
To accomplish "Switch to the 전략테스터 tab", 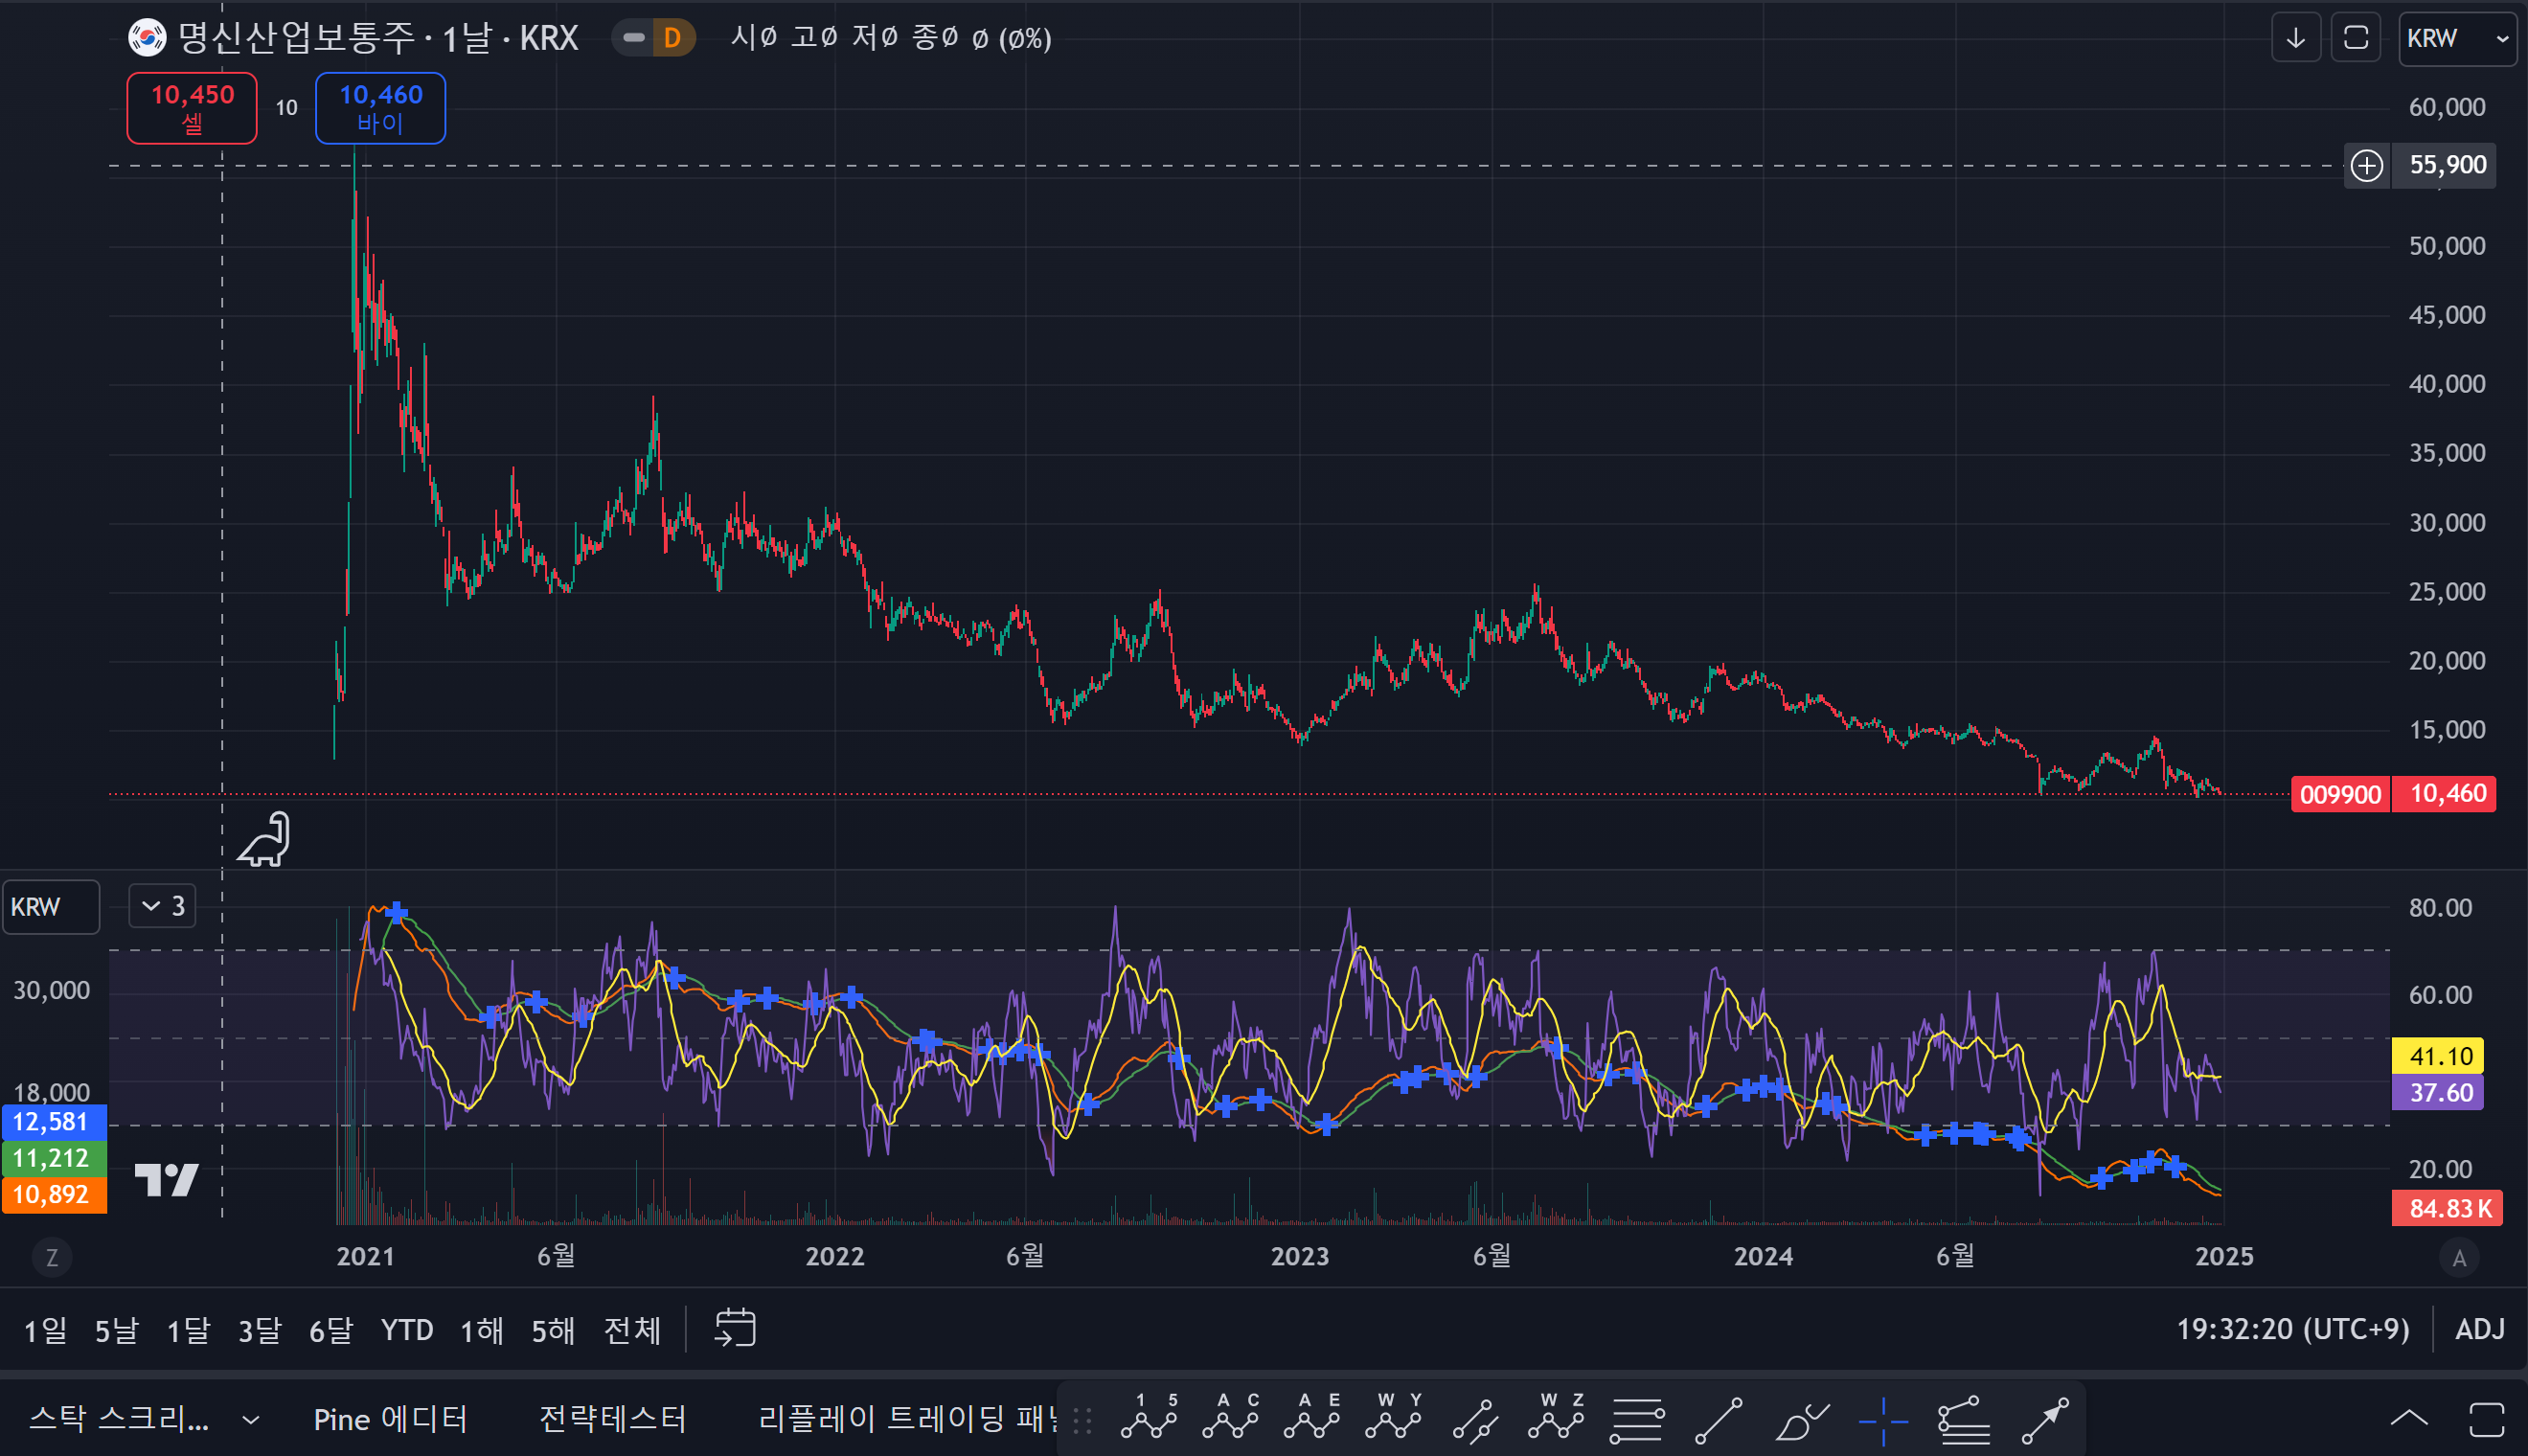I will pyautogui.click(x=612, y=1419).
